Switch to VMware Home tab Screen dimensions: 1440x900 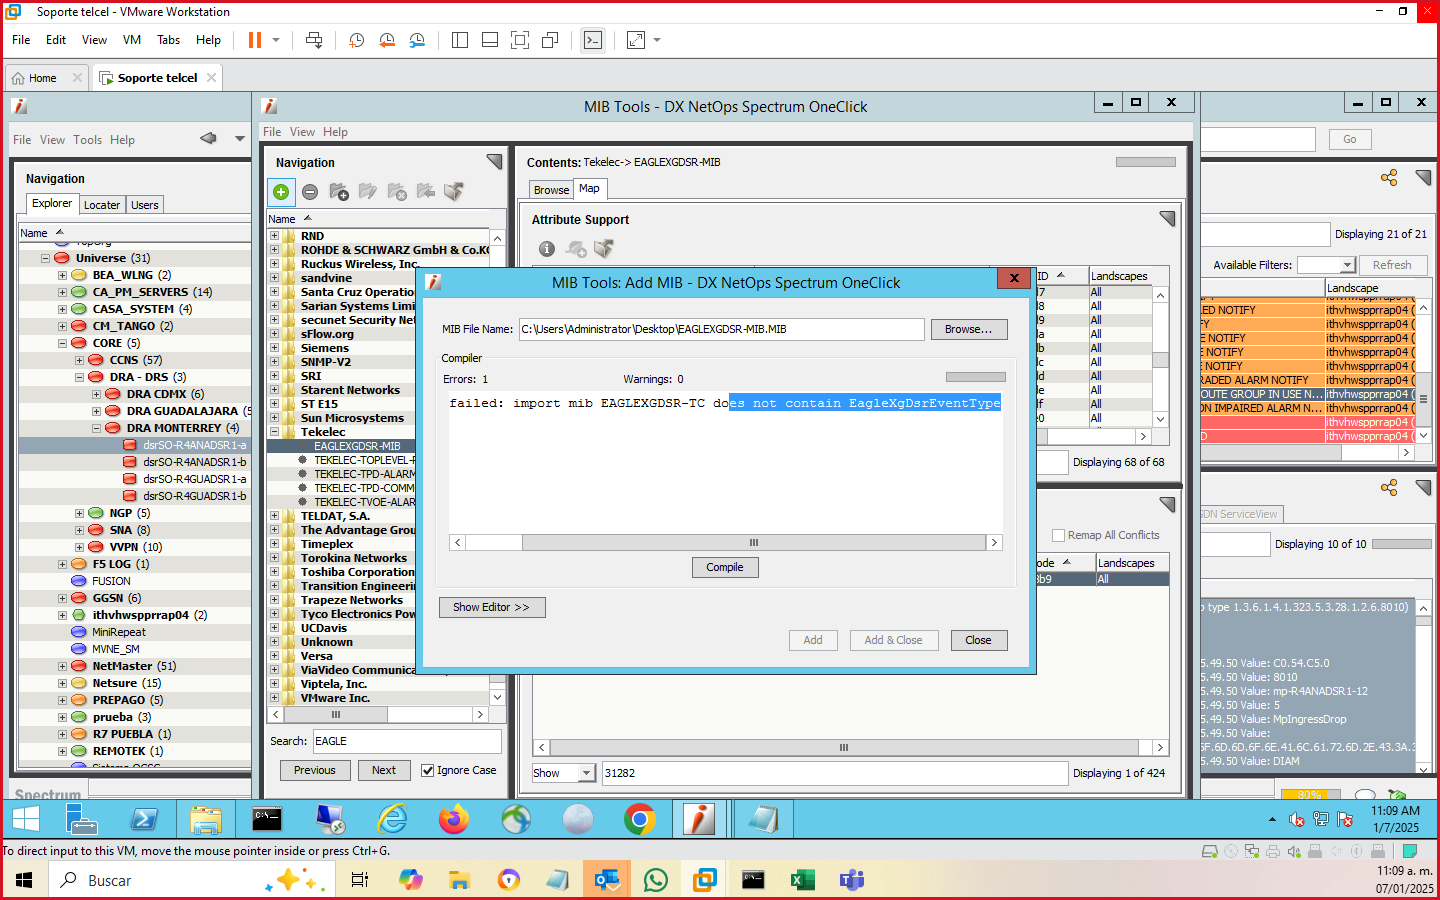point(43,78)
